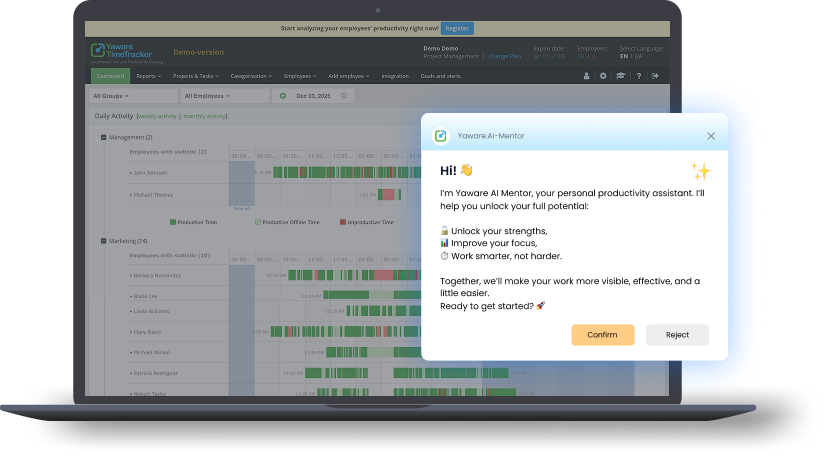Collapse the Management group

(103, 137)
